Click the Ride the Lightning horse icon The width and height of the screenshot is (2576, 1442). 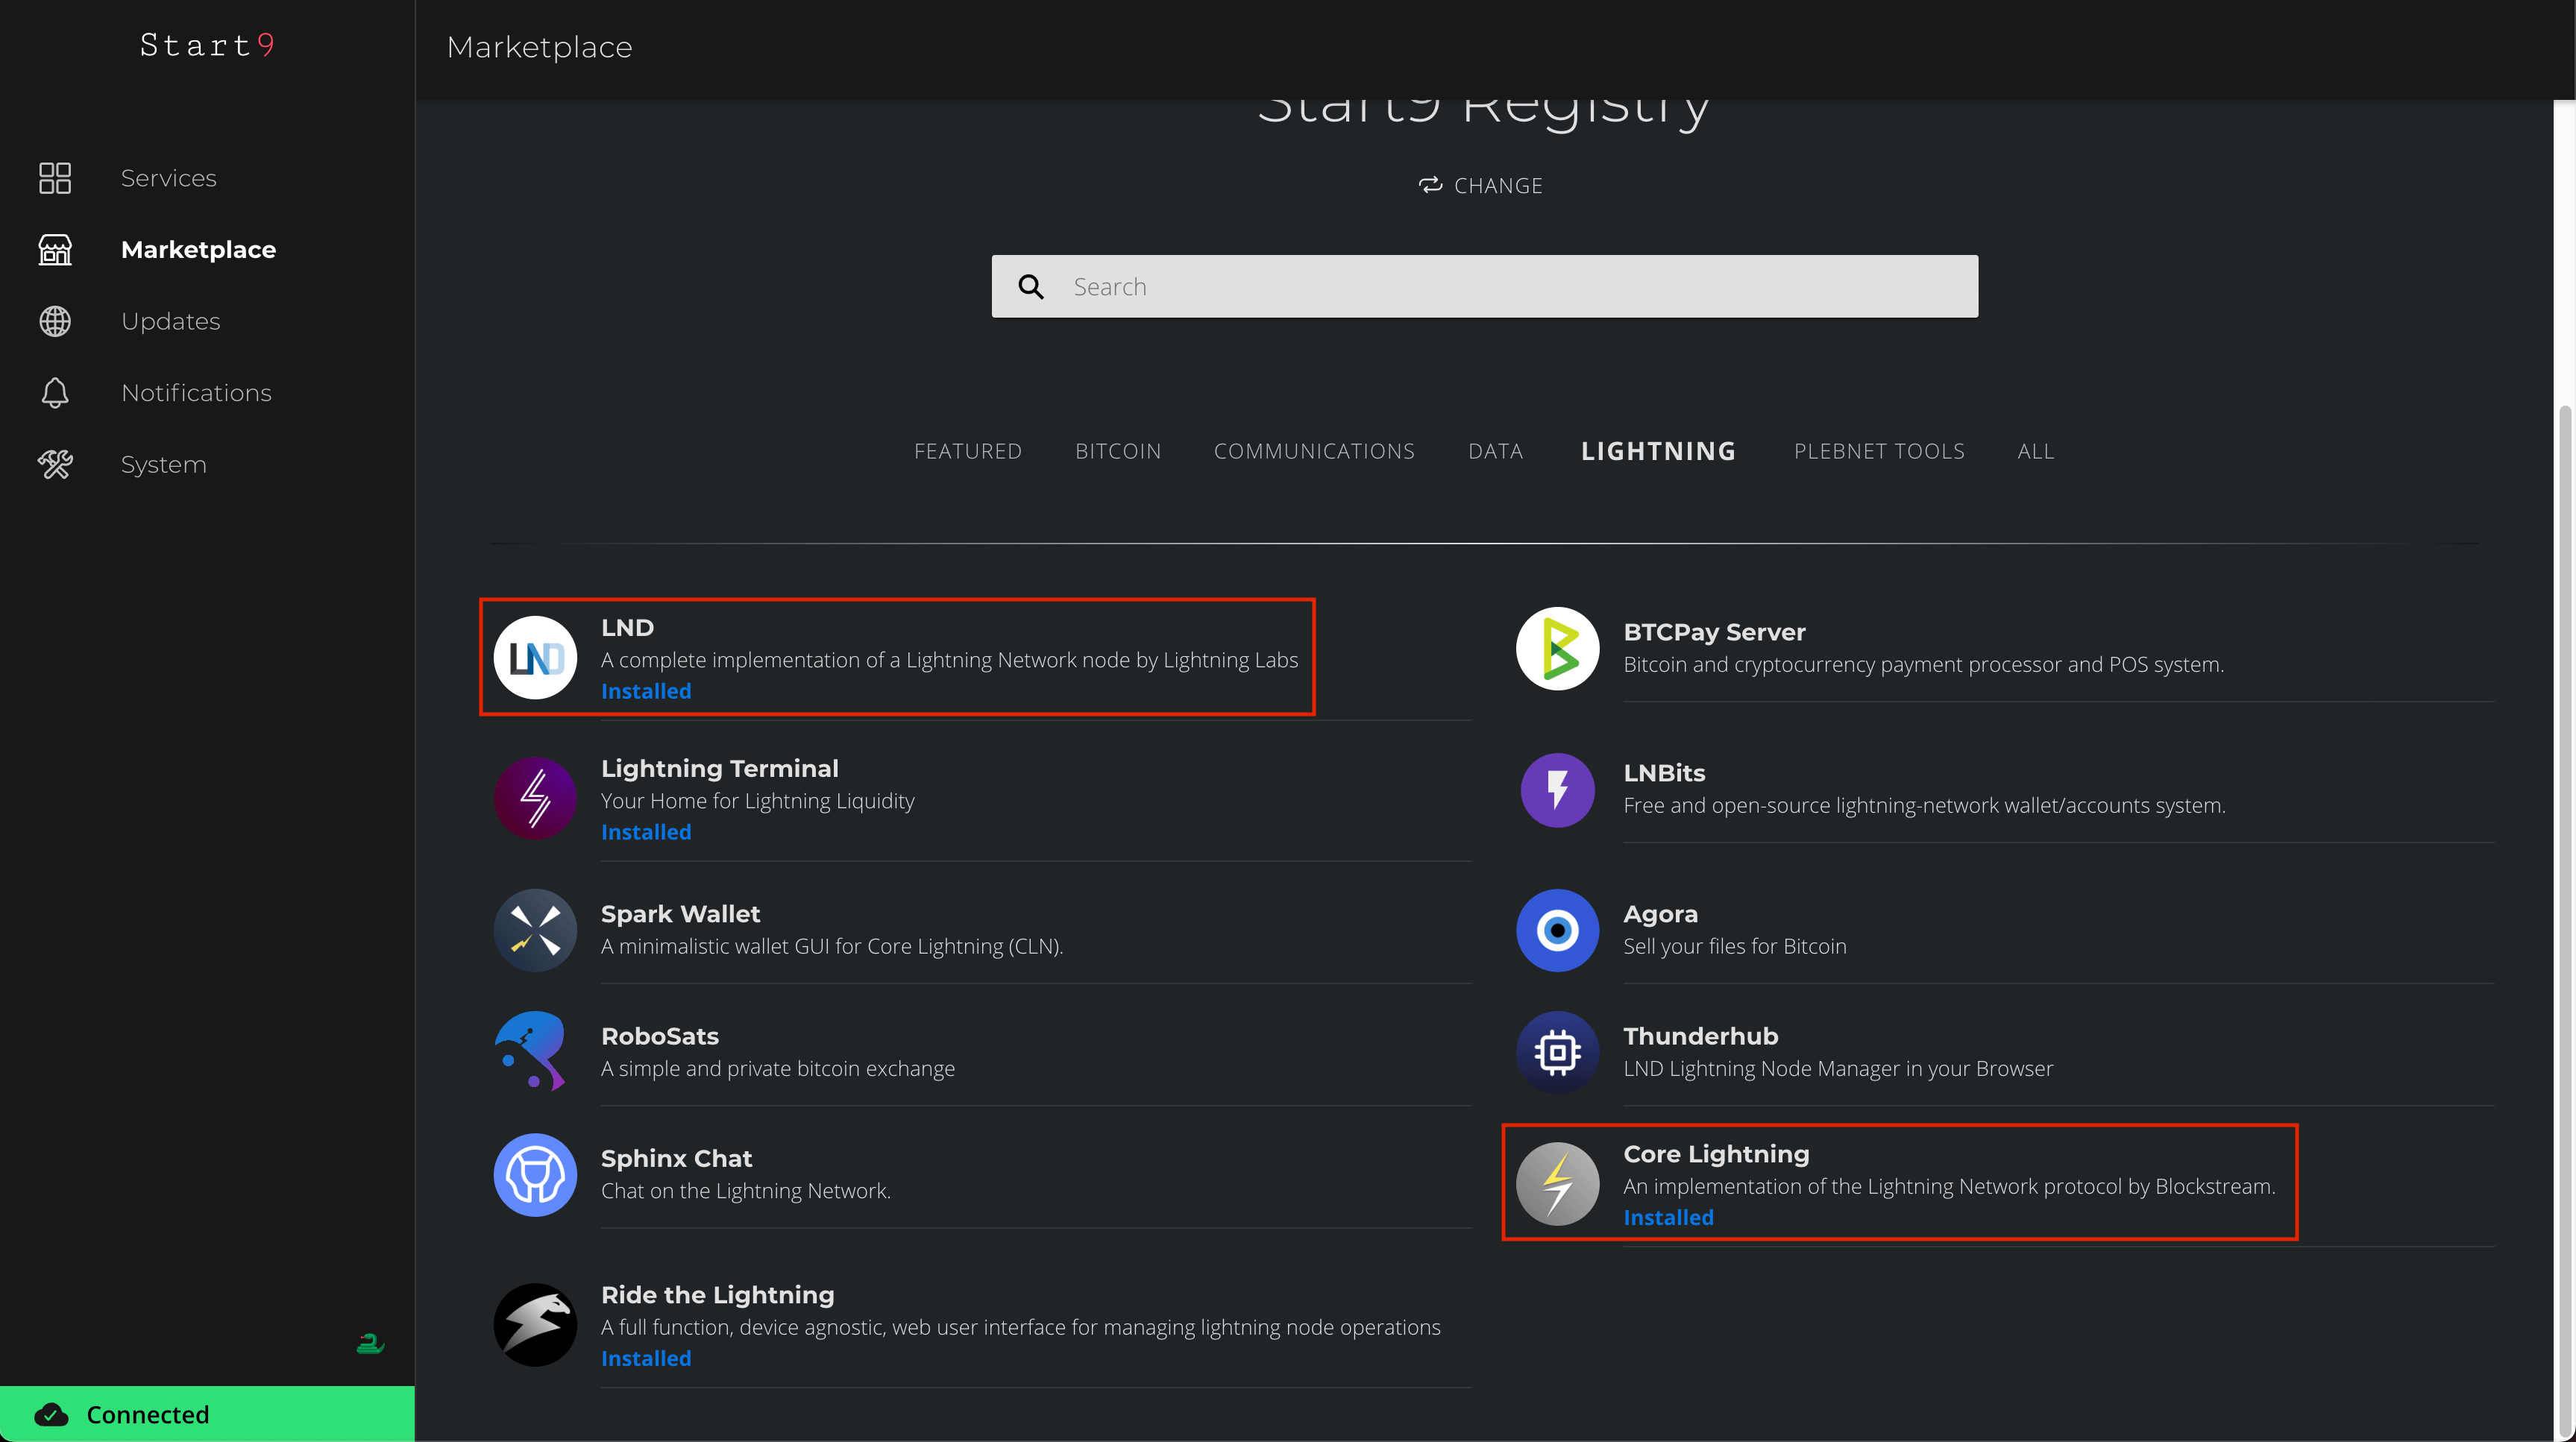pos(535,1324)
